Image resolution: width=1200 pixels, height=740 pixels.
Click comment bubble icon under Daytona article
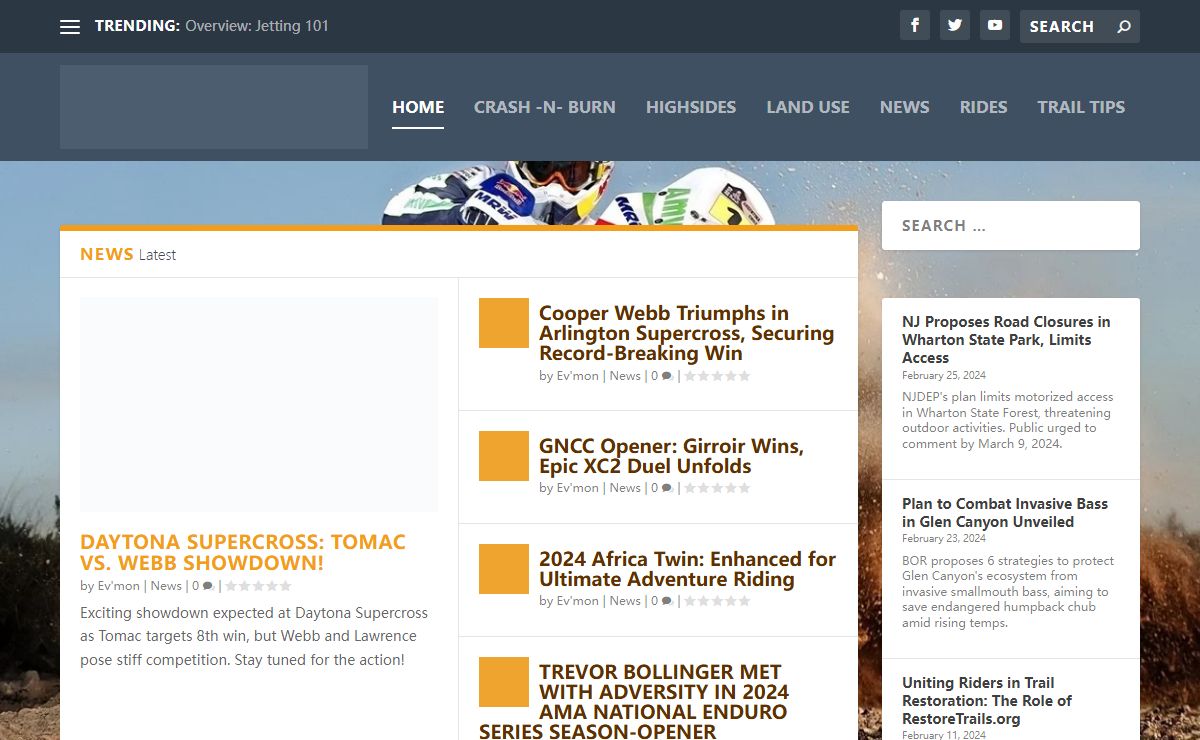208,587
